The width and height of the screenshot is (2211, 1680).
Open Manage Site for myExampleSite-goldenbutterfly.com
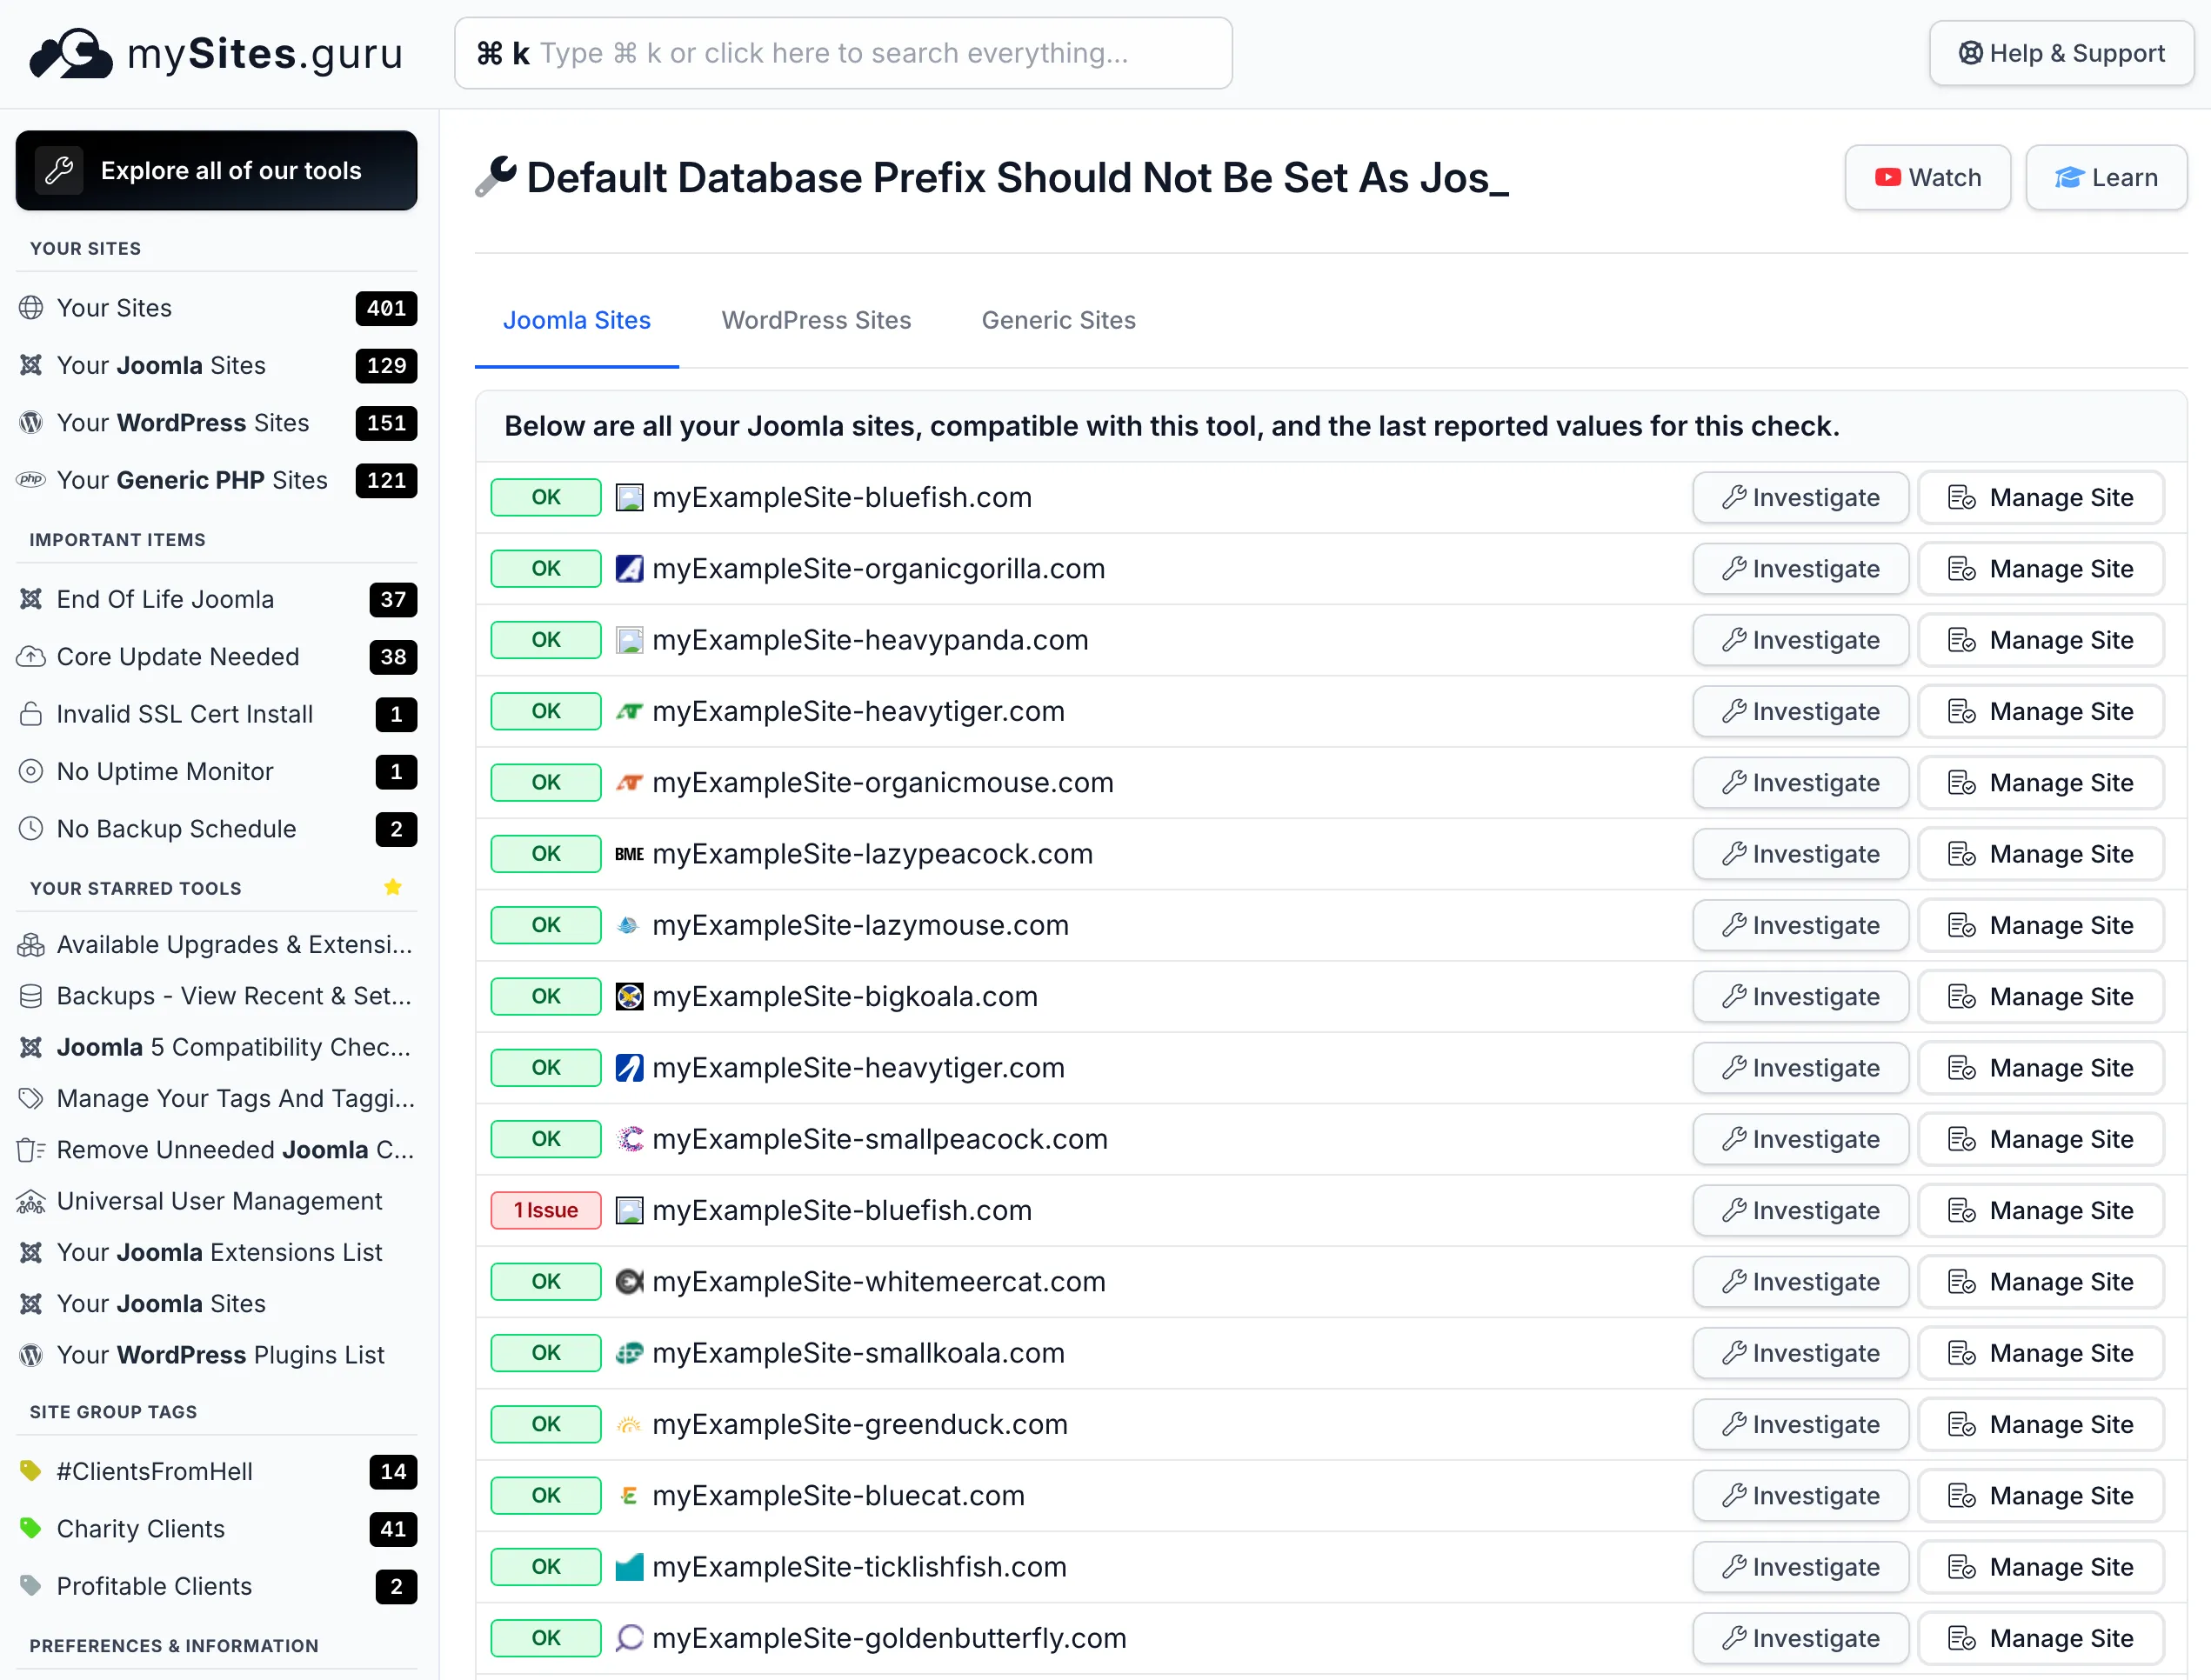pyautogui.click(x=2042, y=1638)
